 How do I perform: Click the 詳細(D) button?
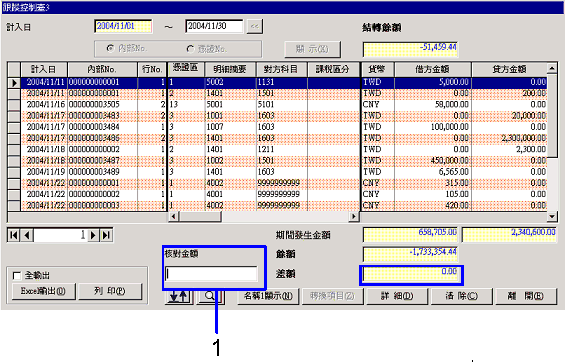[x=397, y=296]
